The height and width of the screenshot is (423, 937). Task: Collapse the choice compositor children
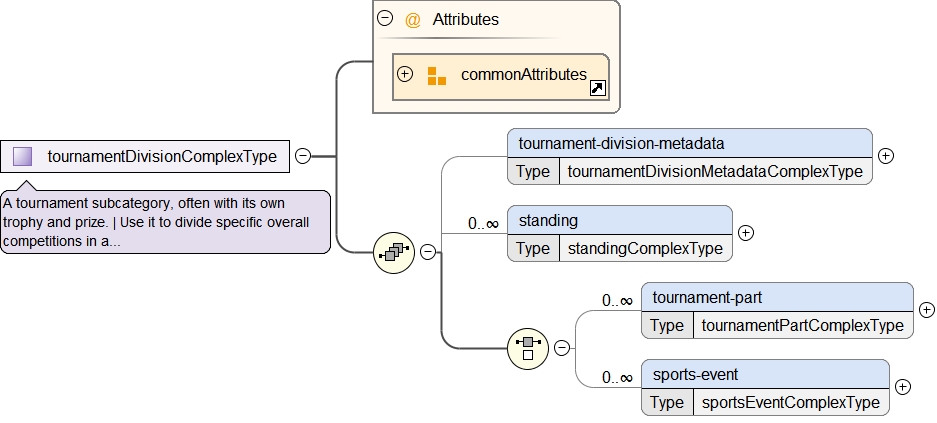pyautogui.click(x=562, y=348)
